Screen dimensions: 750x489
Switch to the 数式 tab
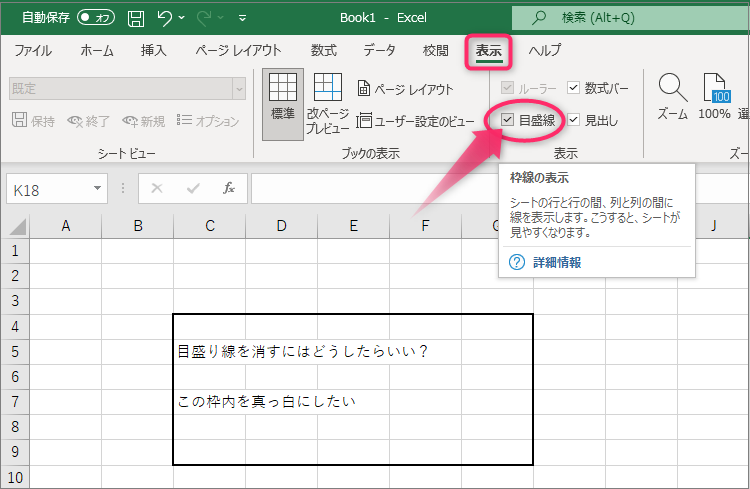pyautogui.click(x=324, y=50)
